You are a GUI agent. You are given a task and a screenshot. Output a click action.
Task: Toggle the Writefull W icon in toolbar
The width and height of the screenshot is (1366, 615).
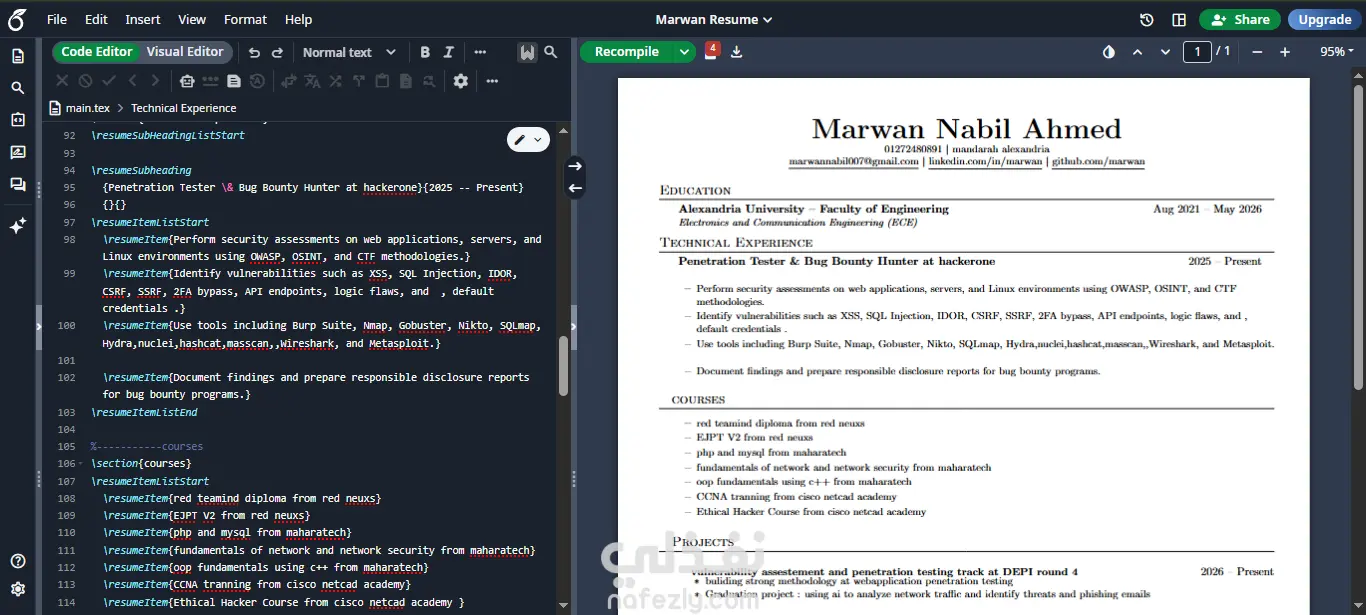click(527, 52)
